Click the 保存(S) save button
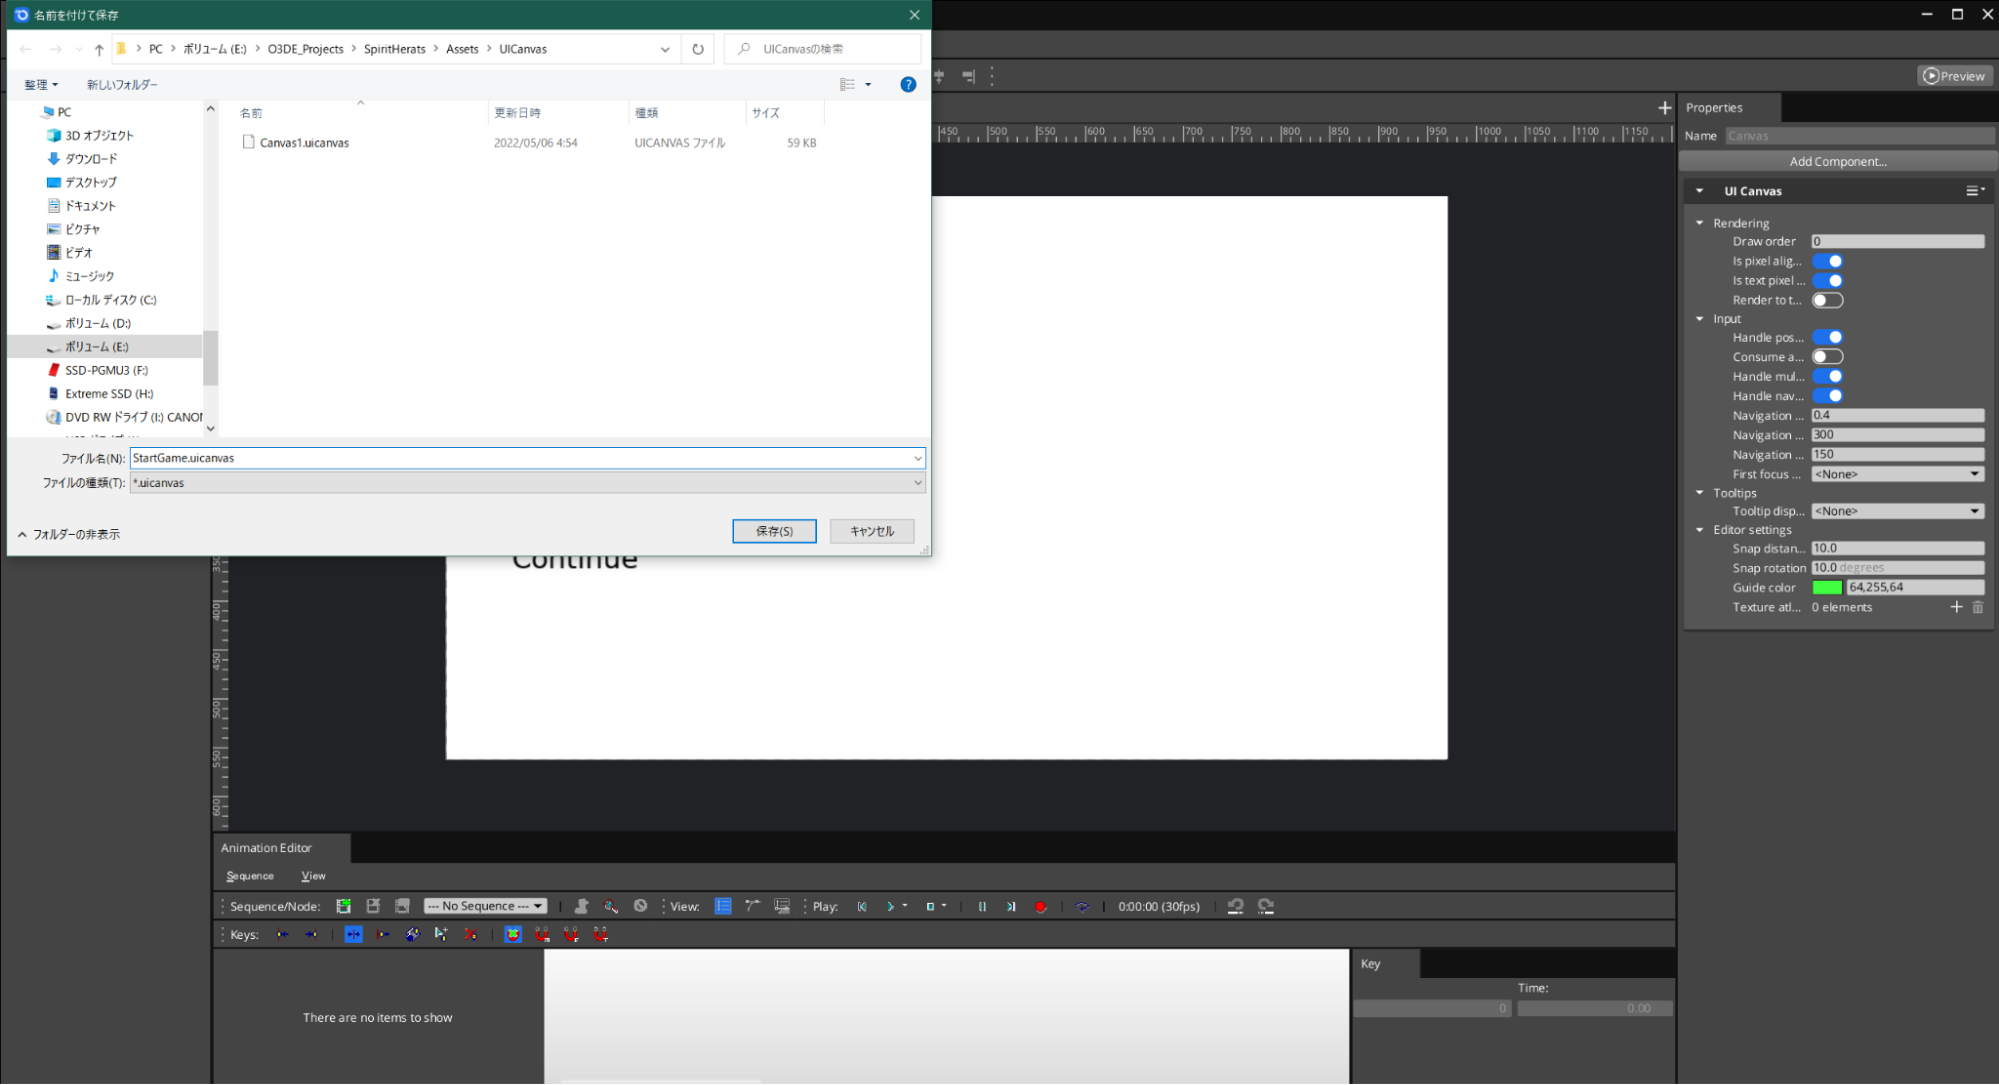This screenshot has height=1085, width=1999. pos(774,531)
